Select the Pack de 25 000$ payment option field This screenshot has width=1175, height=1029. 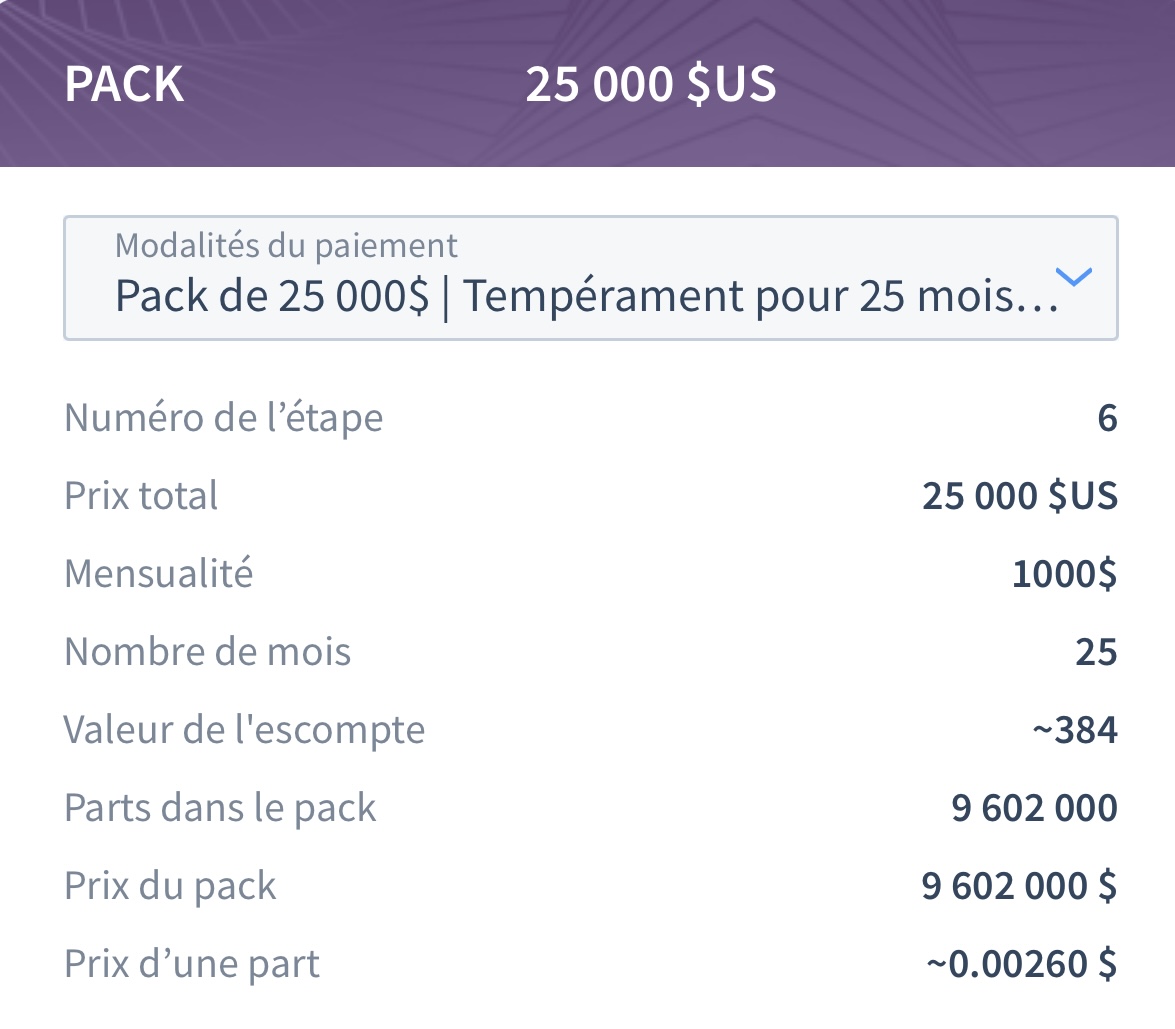pyautogui.click(x=590, y=278)
